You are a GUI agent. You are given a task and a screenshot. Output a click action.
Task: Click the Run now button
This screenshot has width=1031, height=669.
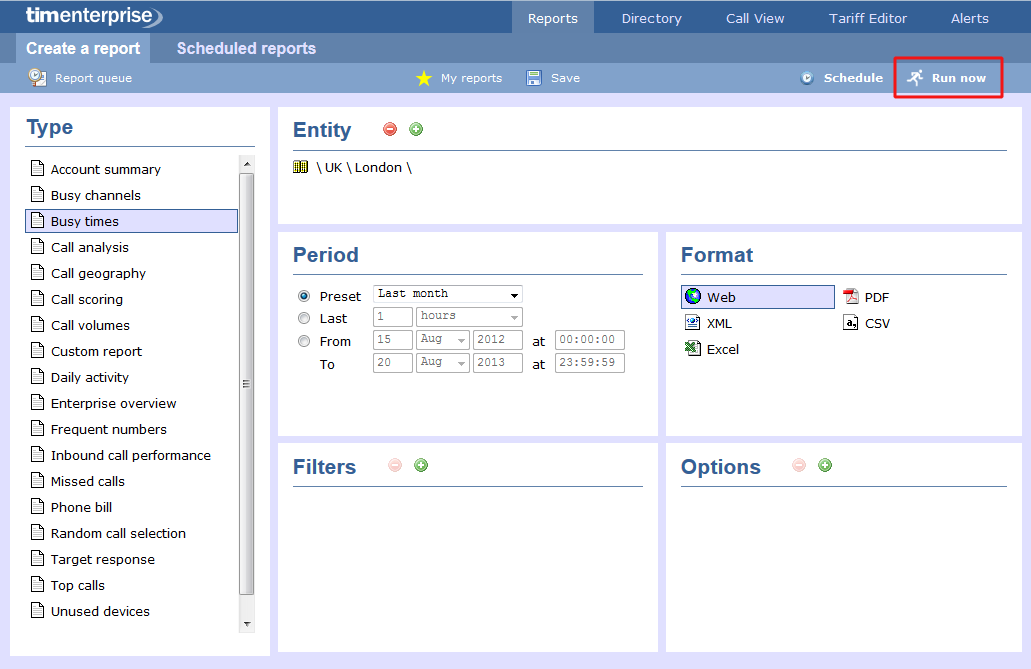pyautogui.click(x=947, y=78)
